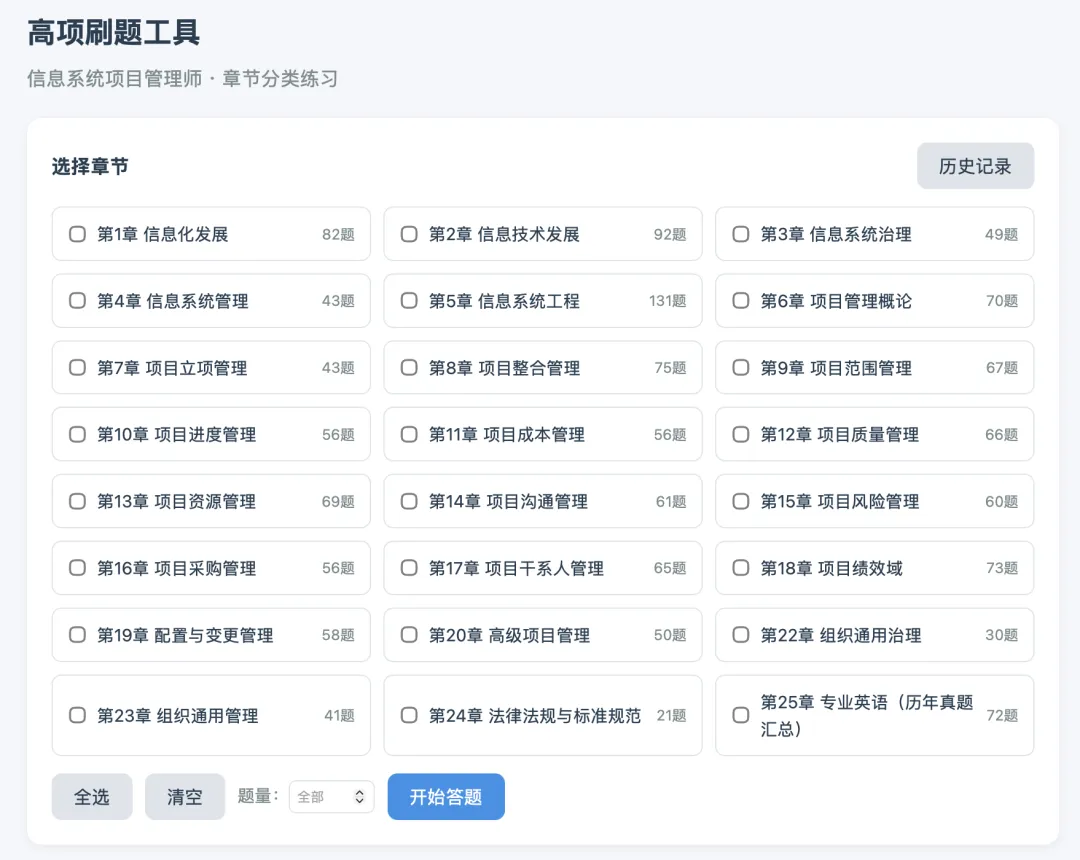
Task: Click the 30题 count in chapter 22
Action: point(1001,635)
